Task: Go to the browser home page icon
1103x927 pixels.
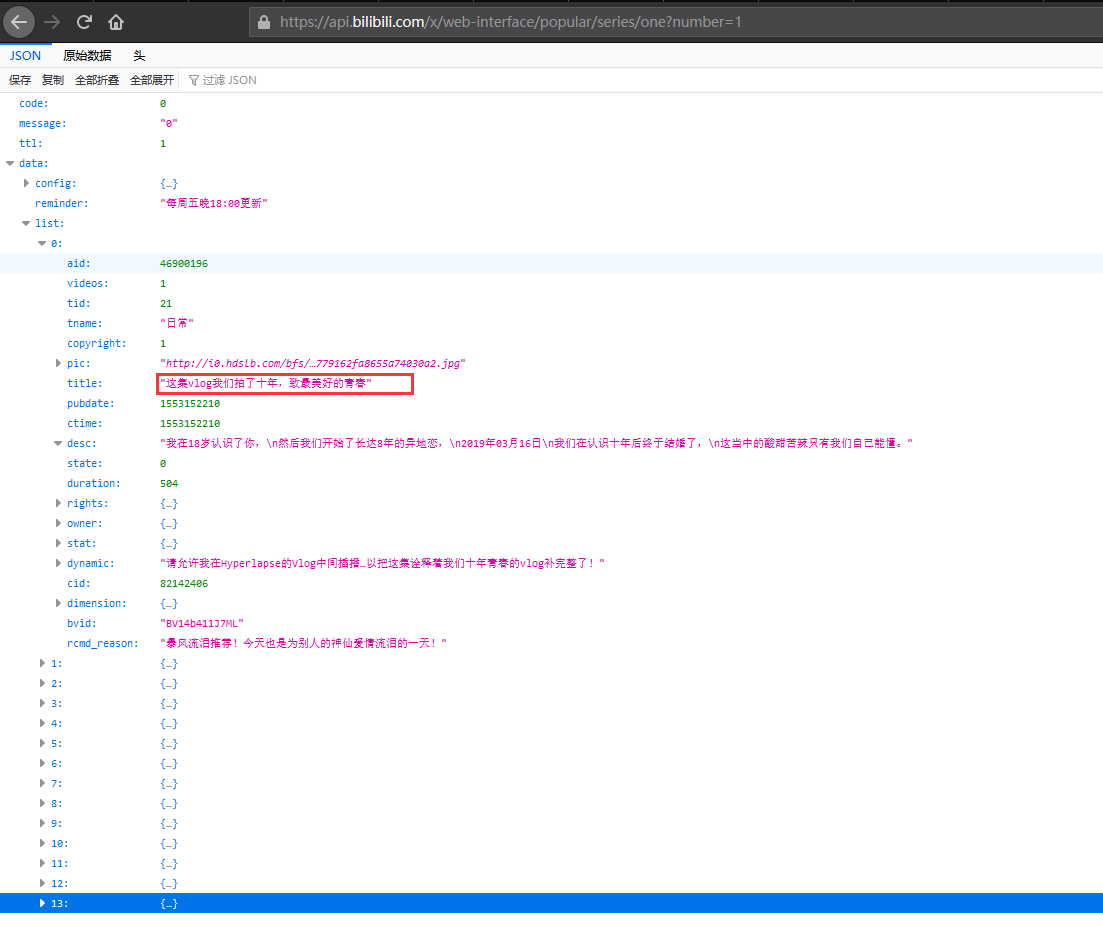Action: click(116, 22)
